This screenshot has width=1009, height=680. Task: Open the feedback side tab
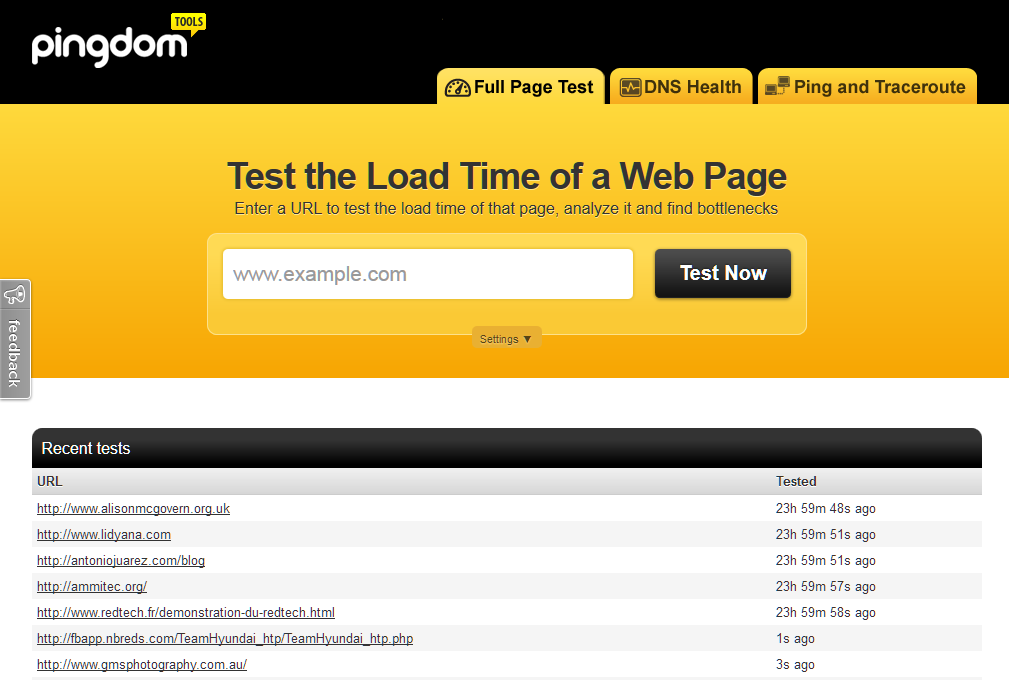click(x=15, y=340)
